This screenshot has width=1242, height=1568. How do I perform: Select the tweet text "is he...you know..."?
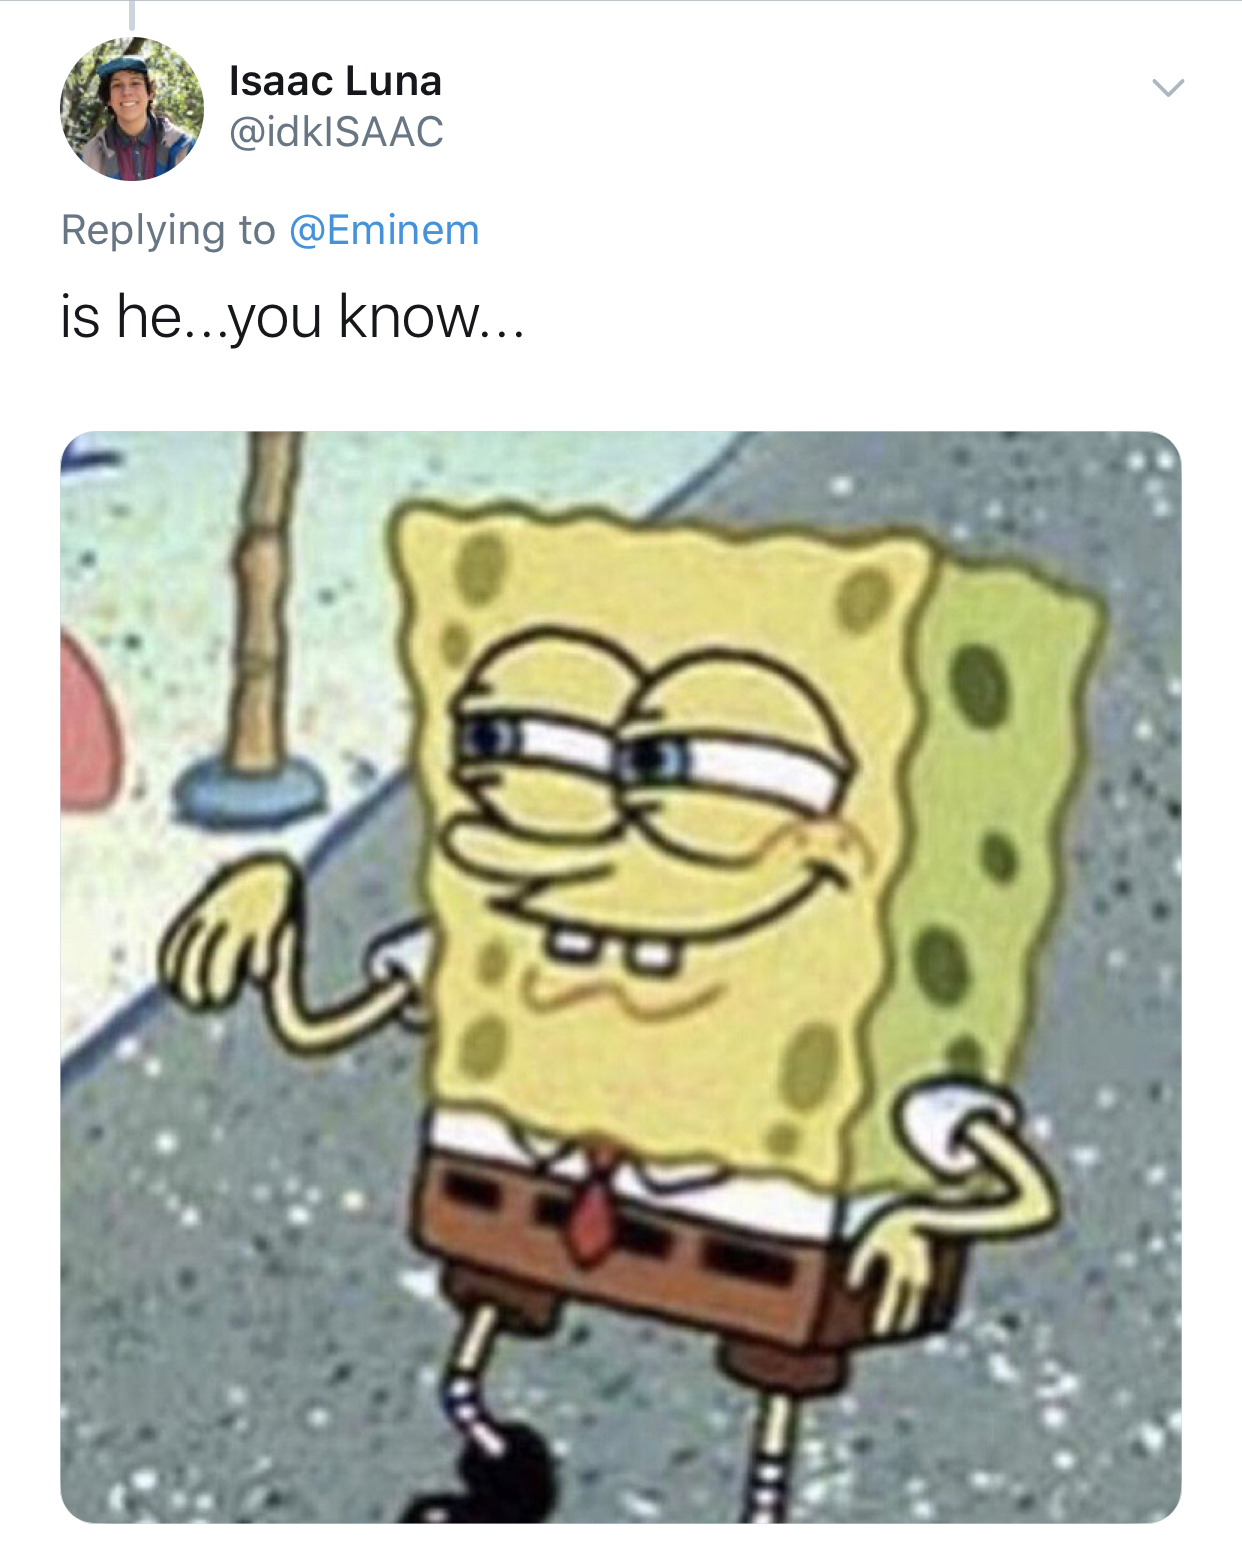(292, 317)
